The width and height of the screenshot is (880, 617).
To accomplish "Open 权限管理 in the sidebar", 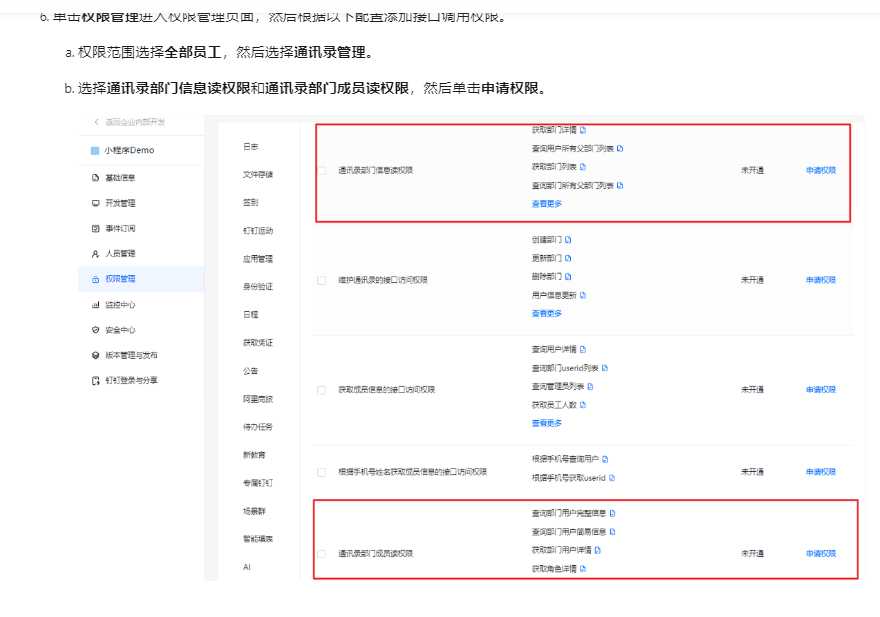I will [141, 279].
